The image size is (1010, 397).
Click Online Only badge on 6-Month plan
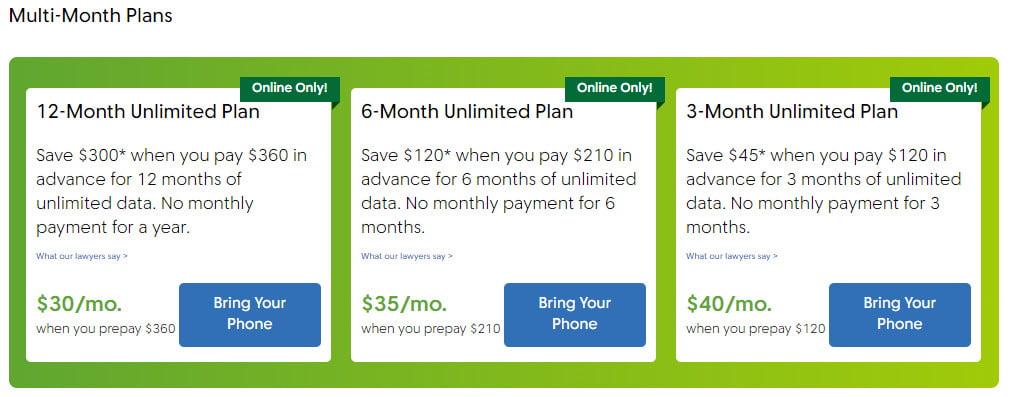[x=615, y=88]
